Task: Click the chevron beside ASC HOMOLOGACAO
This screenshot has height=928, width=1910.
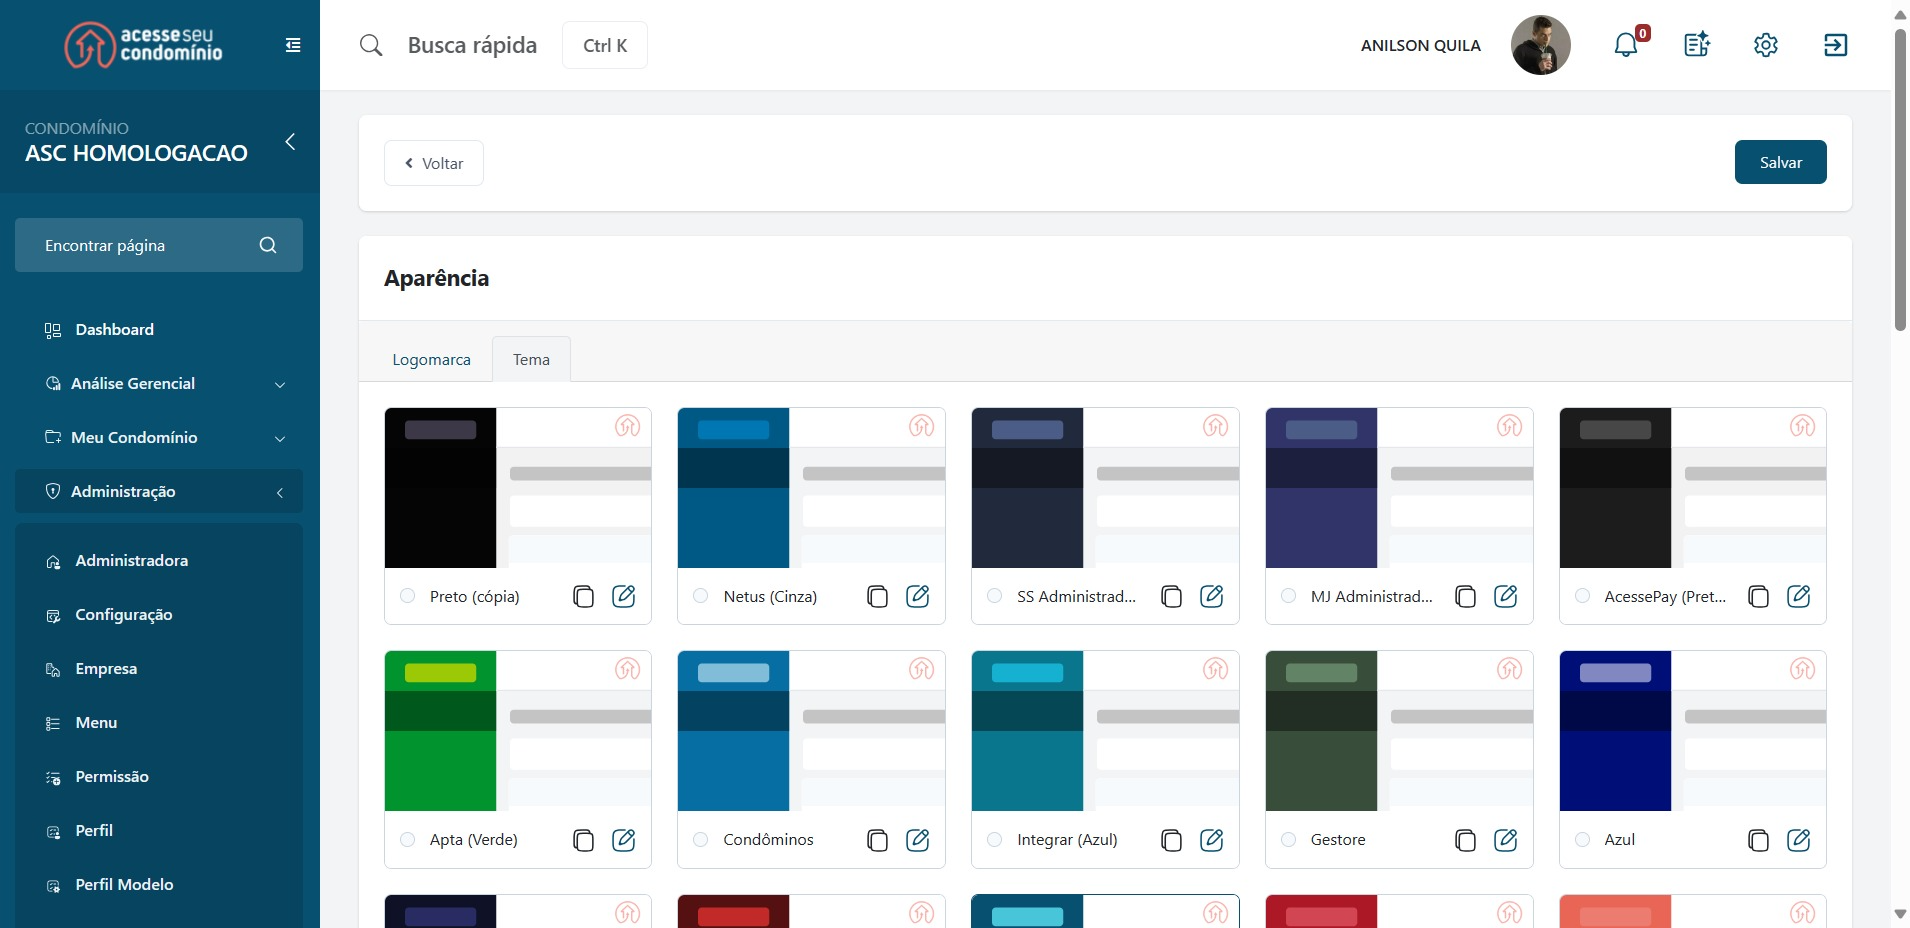Action: 290,142
